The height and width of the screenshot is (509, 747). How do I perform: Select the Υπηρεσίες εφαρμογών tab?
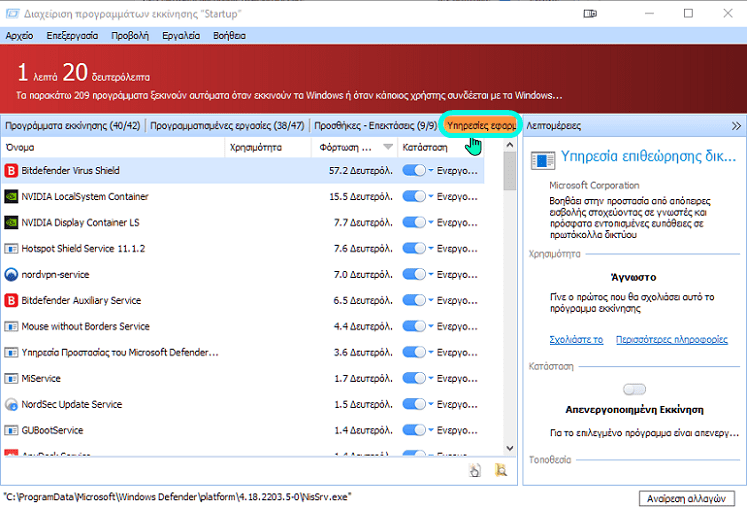click(x=481, y=125)
